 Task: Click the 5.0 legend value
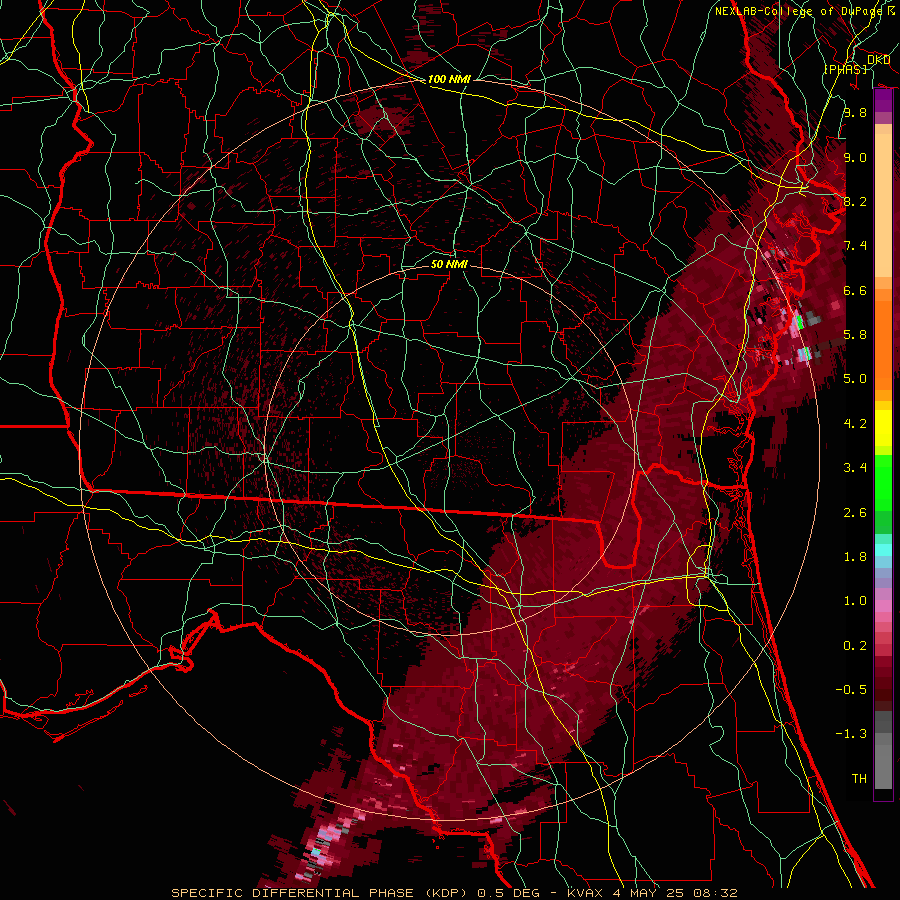855,379
